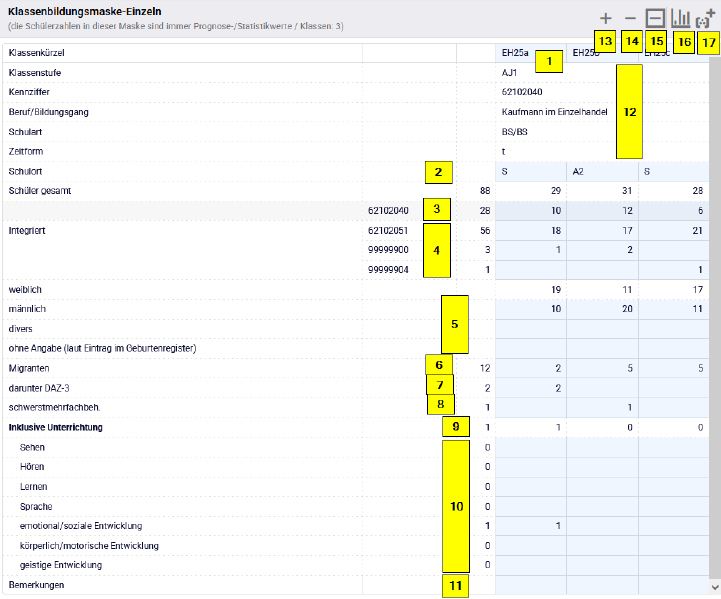Click the Bemerkungen cell for EH25a

(x=530, y=585)
